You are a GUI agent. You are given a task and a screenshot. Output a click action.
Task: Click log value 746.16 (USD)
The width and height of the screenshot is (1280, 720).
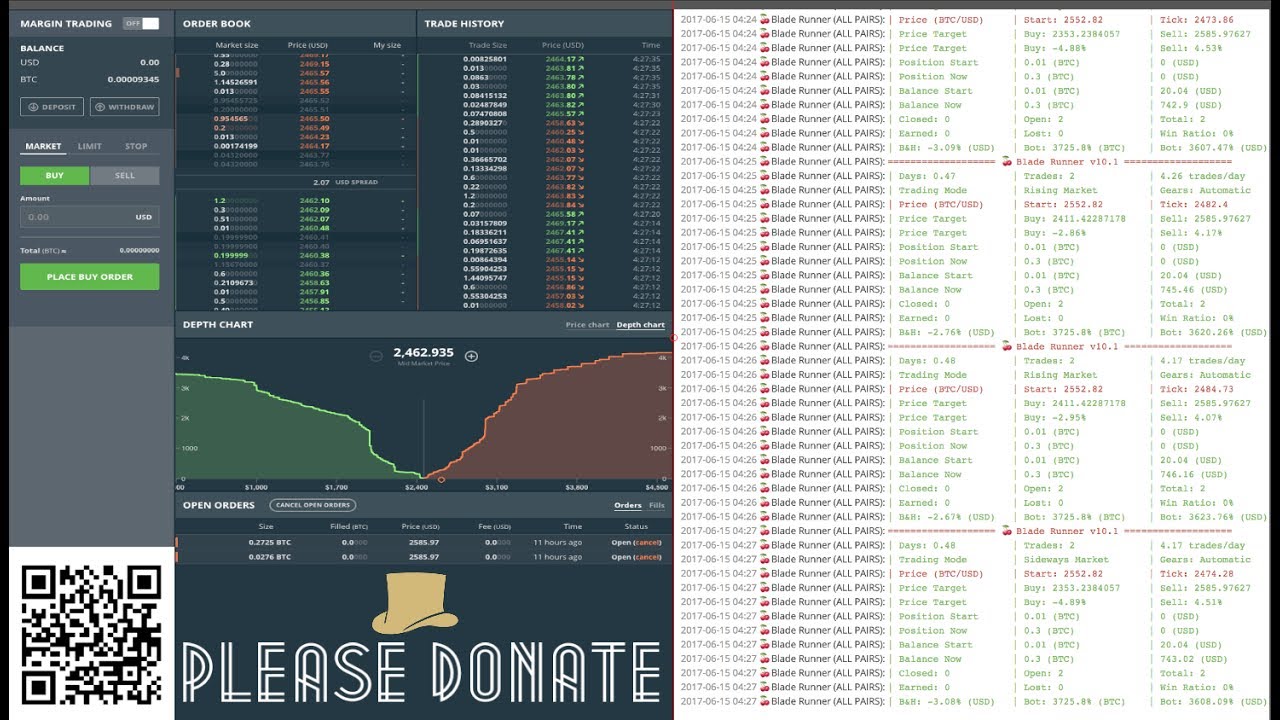pos(1191,474)
